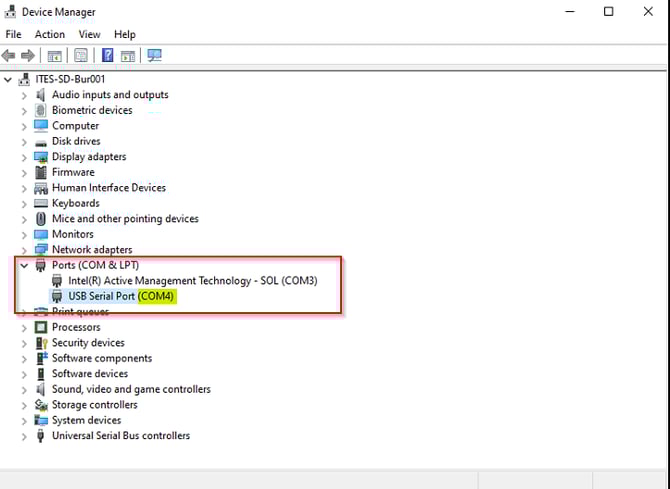The width and height of the screenshot is (670, 489).
Task: Expand Audio inputs and outputs
Action: (x=24, y=95)
